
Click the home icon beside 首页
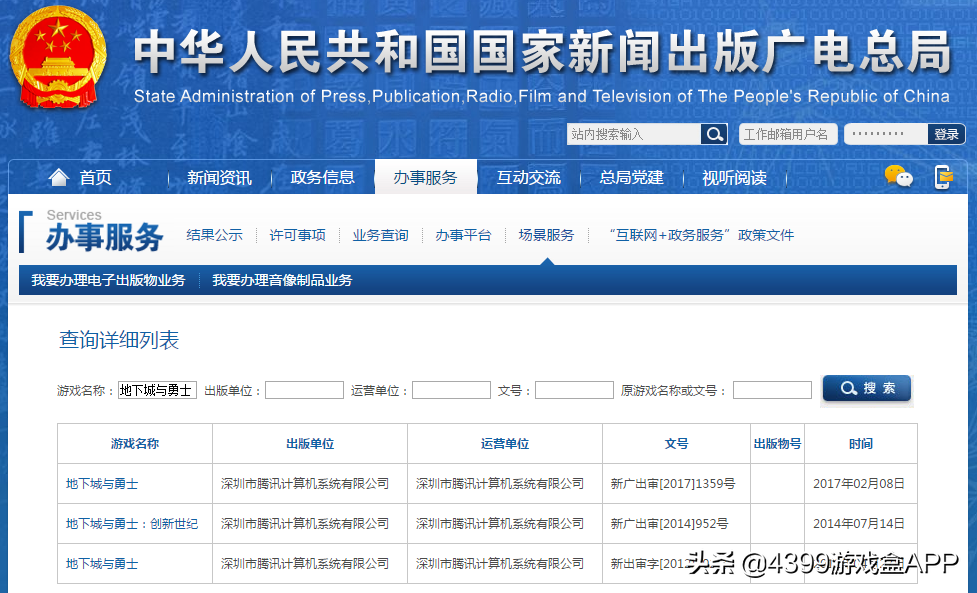pos(59,178)
